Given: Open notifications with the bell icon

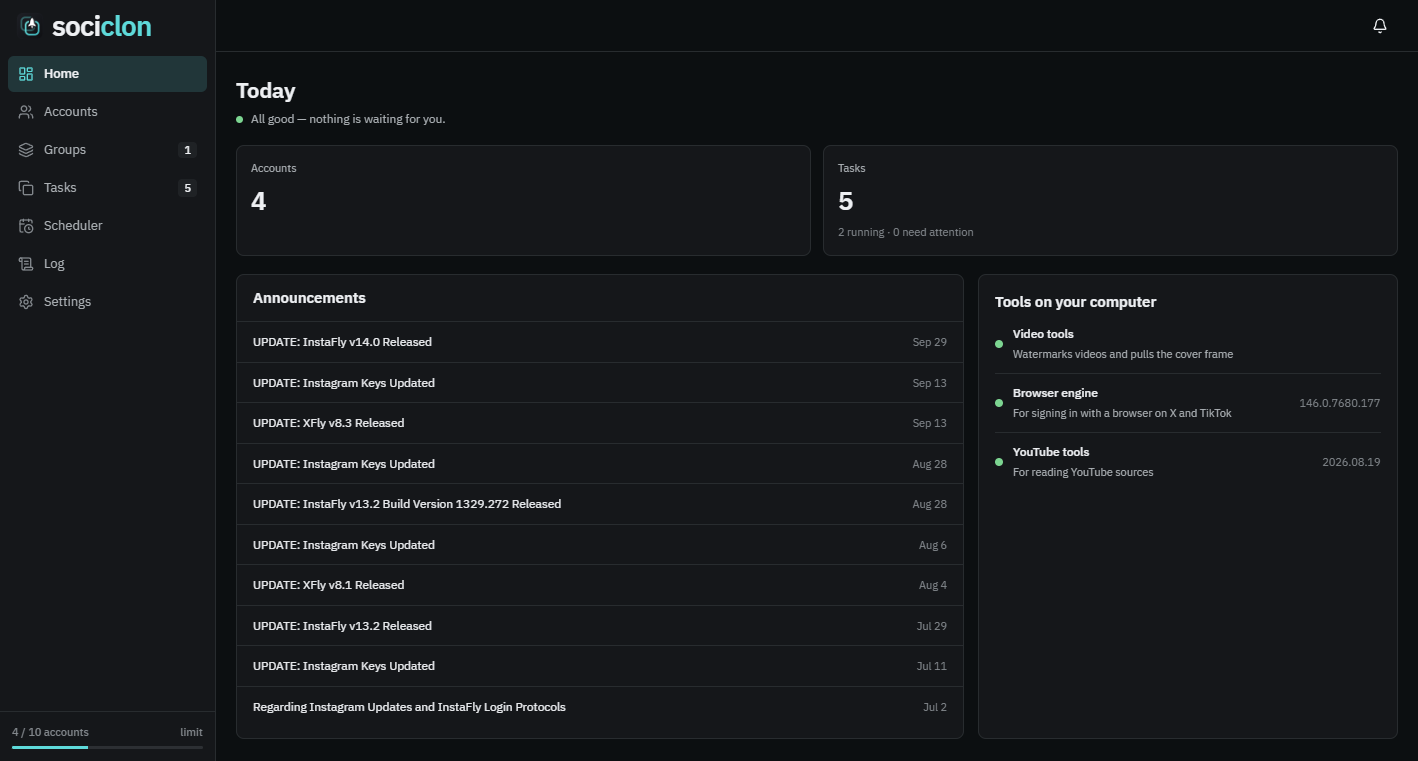Looking at the screenshot, I should tap(1380, 26).
